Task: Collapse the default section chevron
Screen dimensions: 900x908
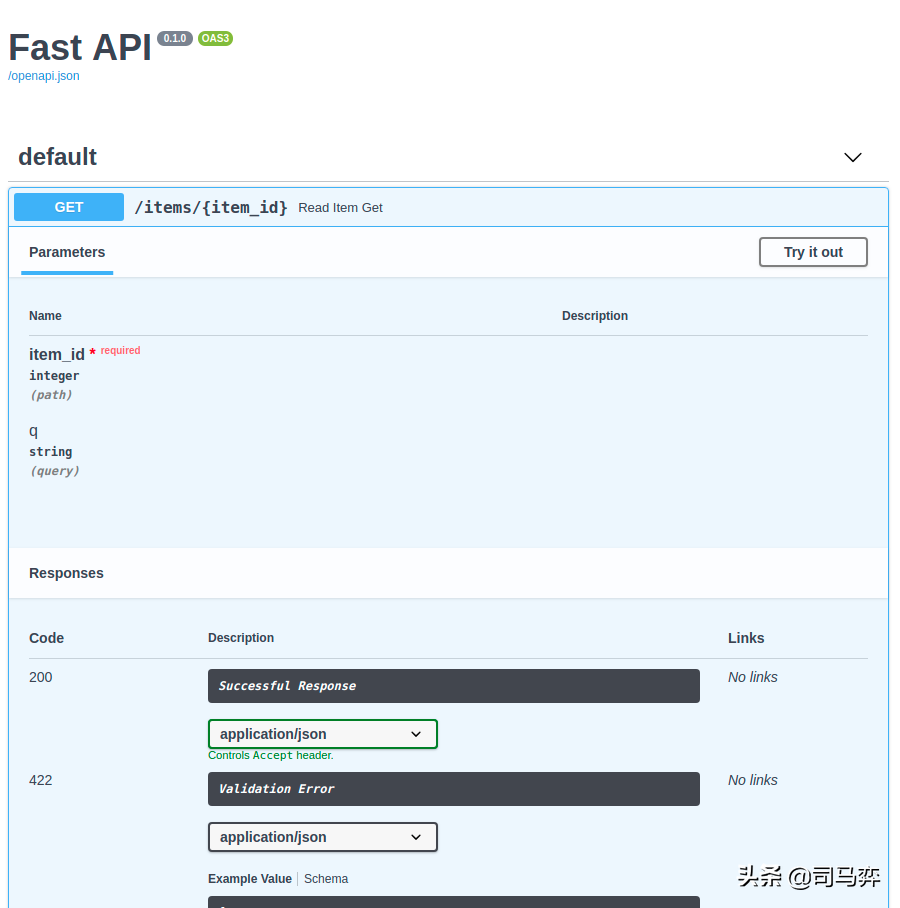Action: click(853, 158)
